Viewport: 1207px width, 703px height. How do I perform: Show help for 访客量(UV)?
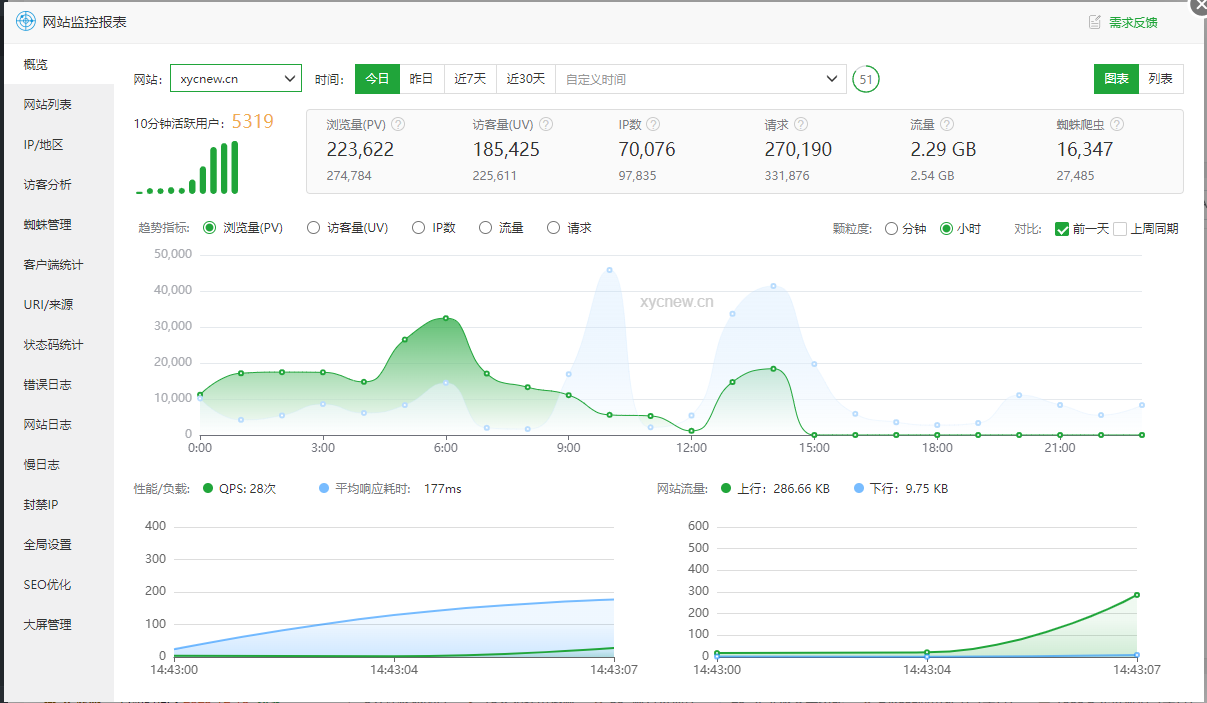[546, 125]
